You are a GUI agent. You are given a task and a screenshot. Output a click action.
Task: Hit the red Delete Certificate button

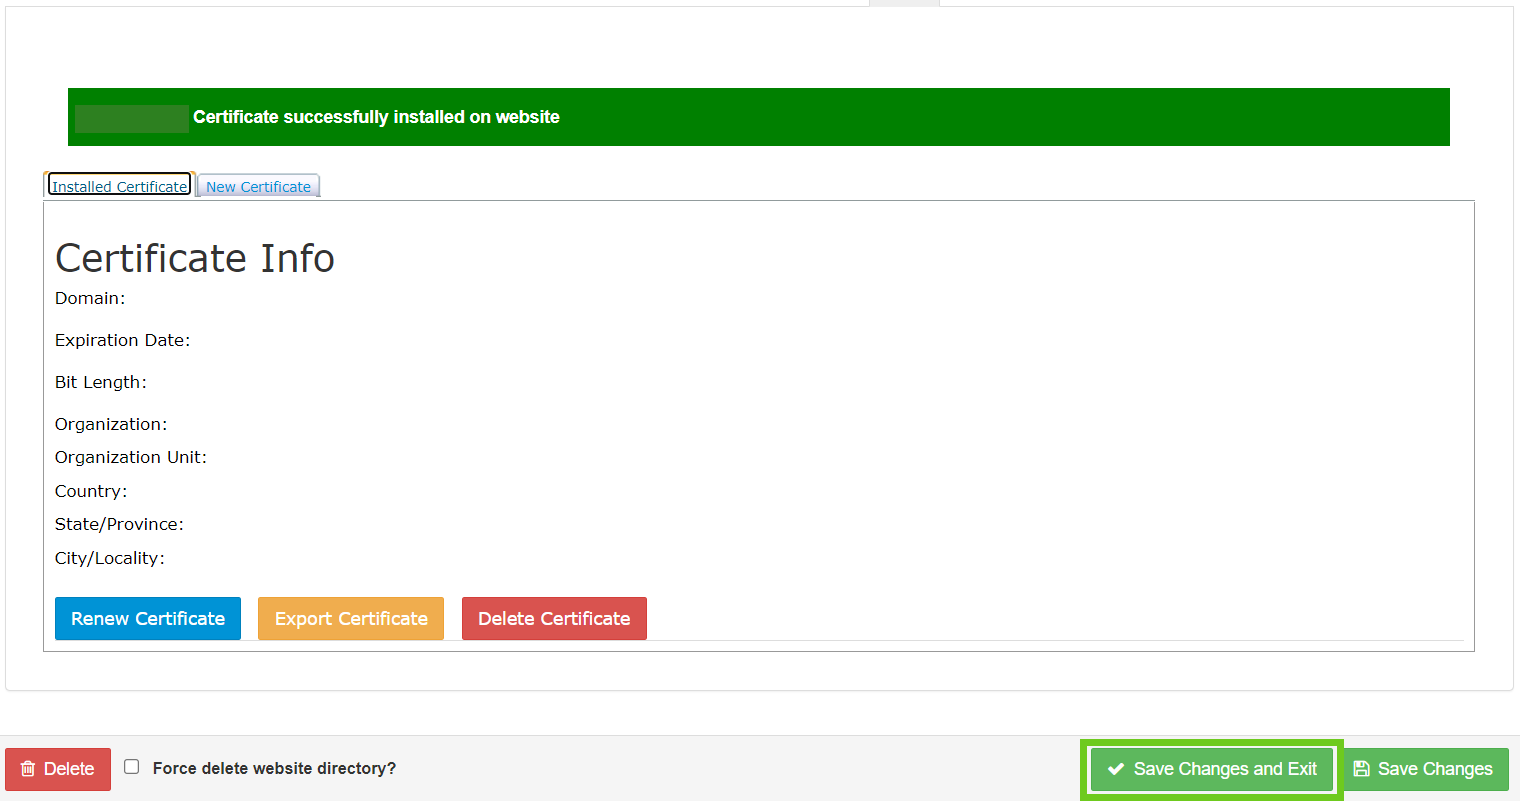pyautogui.click(x=554, y=619)
